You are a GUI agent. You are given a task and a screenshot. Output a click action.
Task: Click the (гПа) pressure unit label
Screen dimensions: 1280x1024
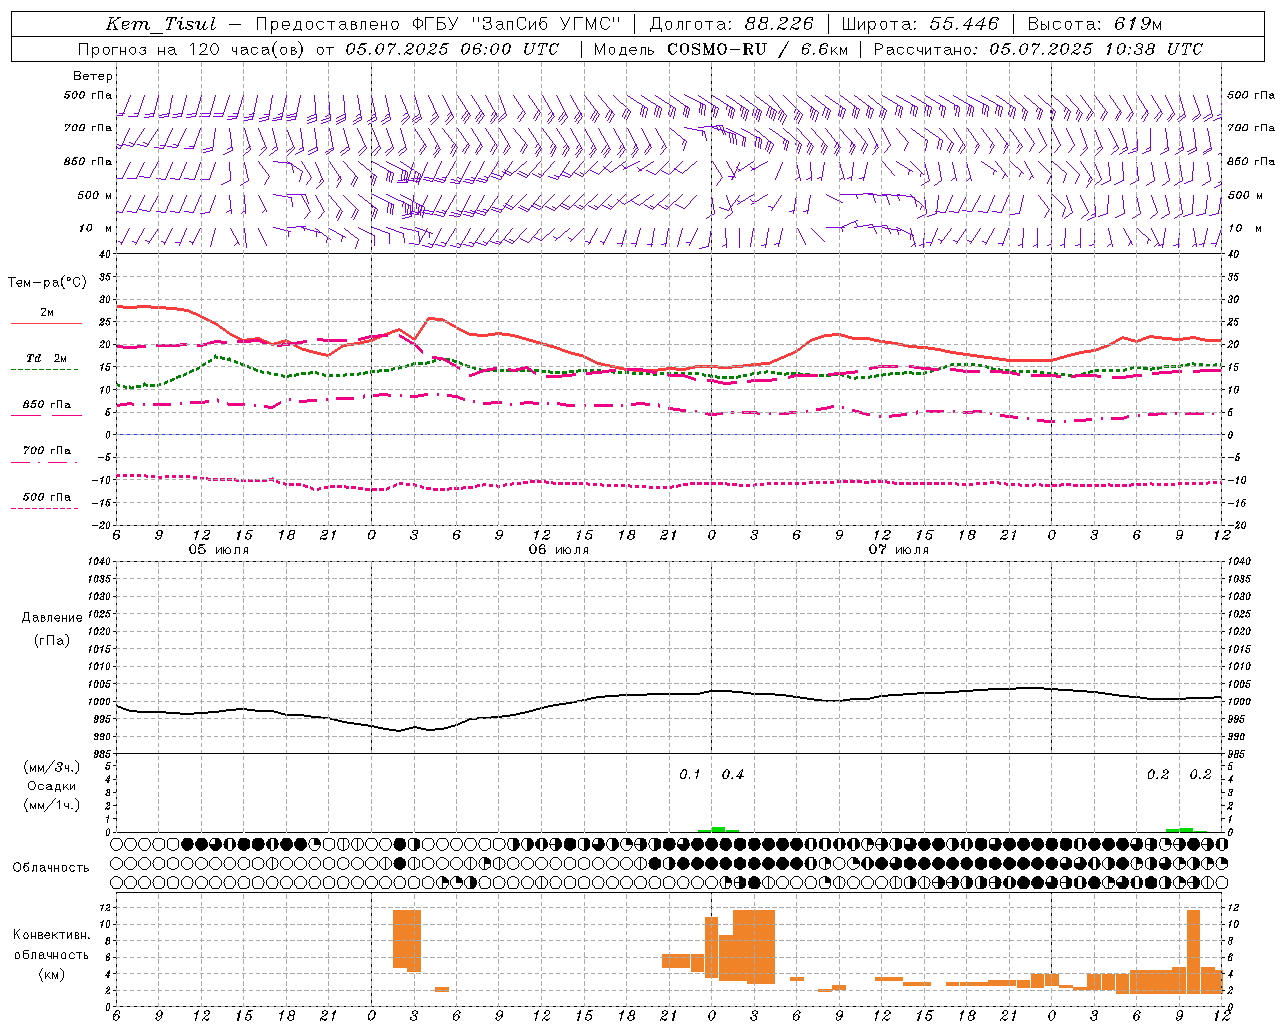pos(52,640)
